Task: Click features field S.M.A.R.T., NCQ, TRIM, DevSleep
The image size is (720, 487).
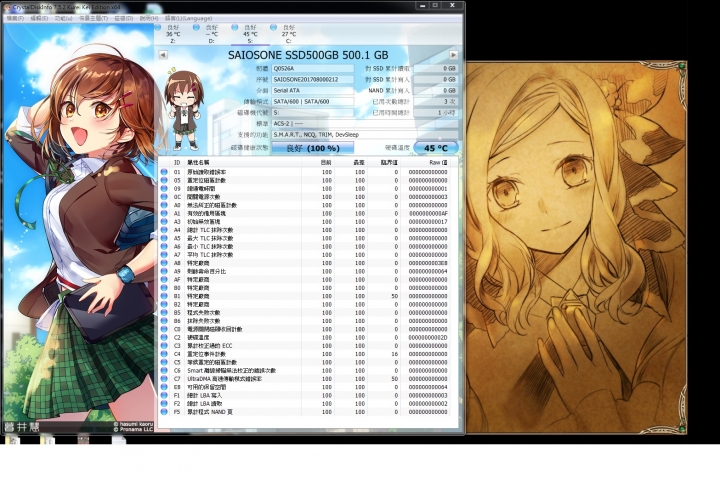Action: coord(365,134)
